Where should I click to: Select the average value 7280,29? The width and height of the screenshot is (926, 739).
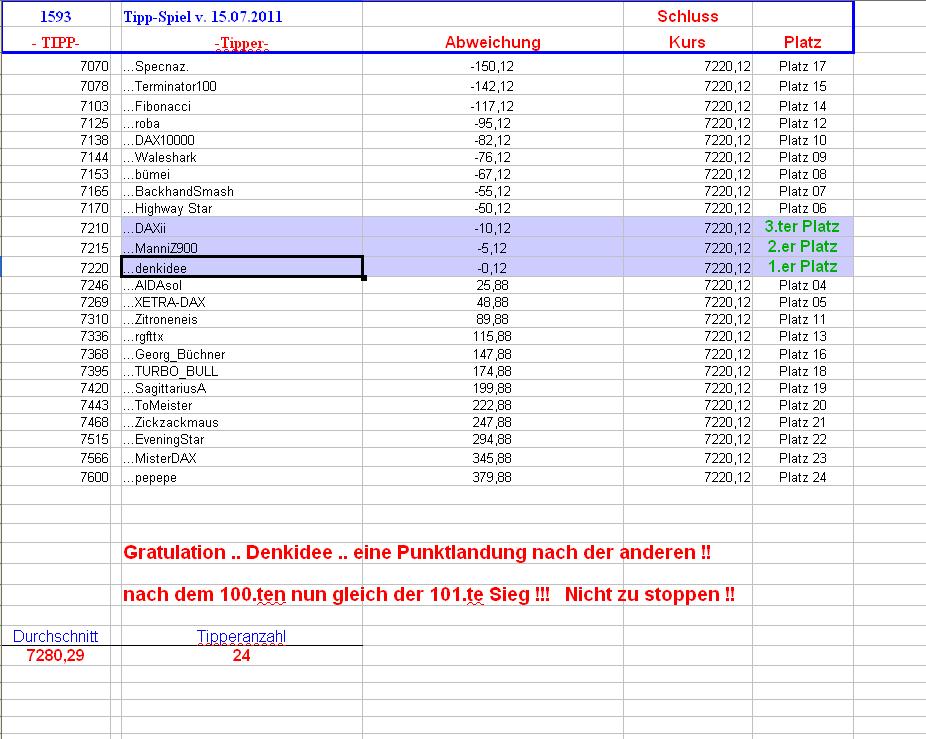click(56, 655)
